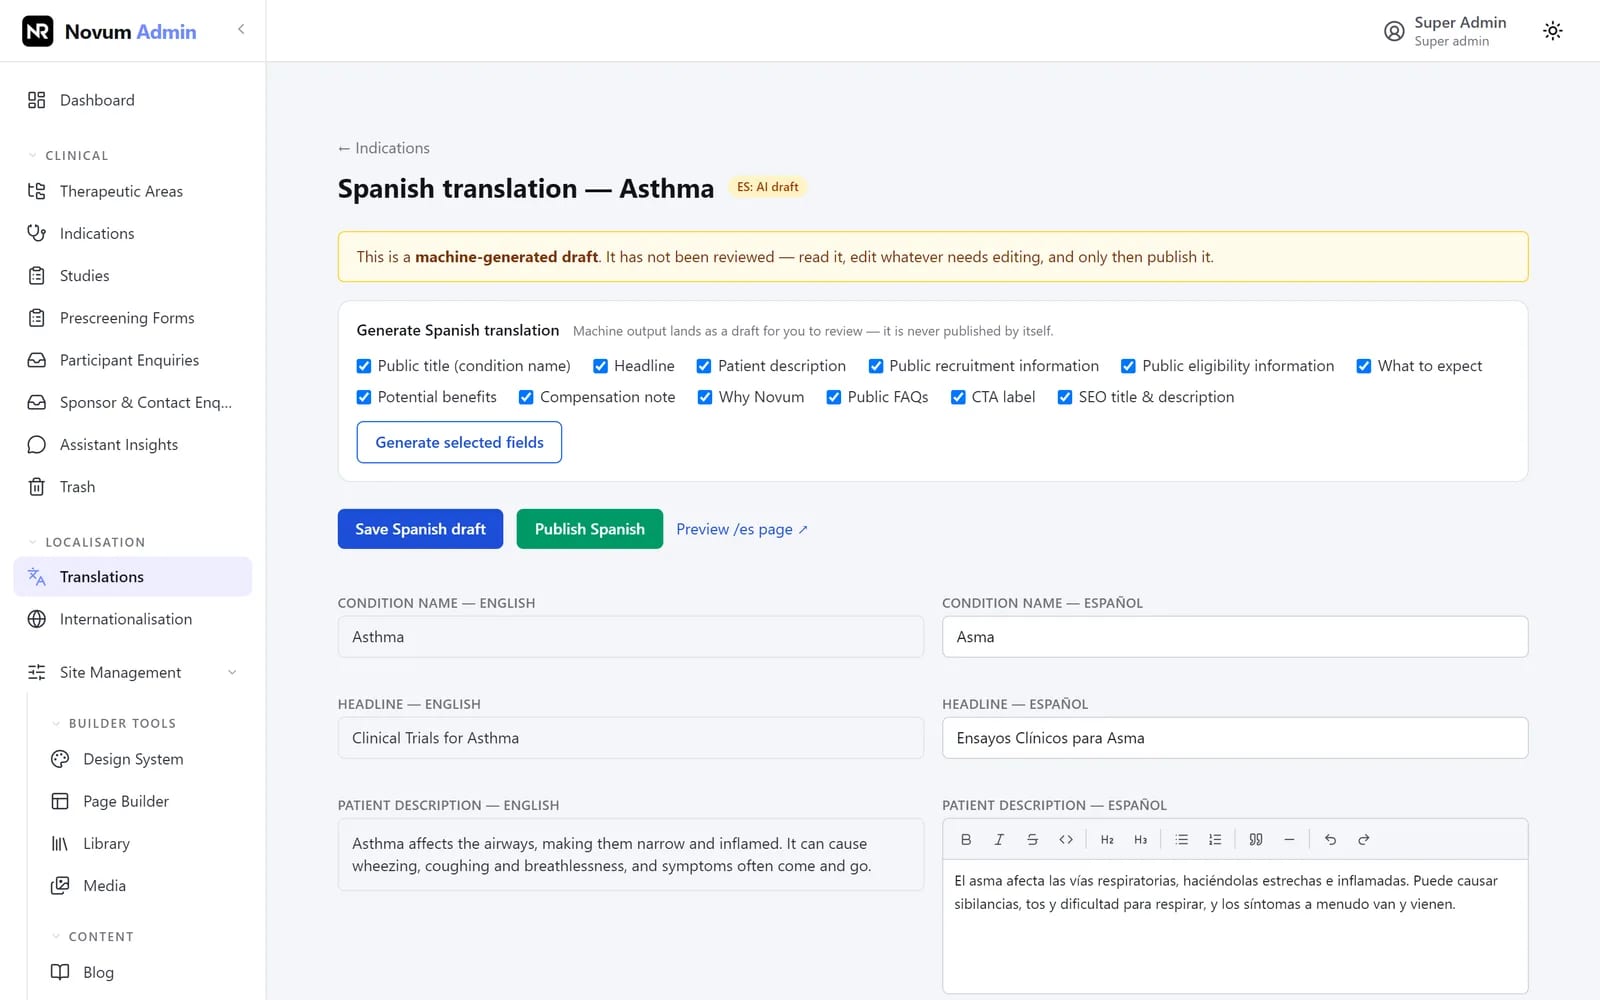Screen dimensions: 1600x1000
Task: Uncheck the Compensation note checkbox
Action: (x=526, y=397)
